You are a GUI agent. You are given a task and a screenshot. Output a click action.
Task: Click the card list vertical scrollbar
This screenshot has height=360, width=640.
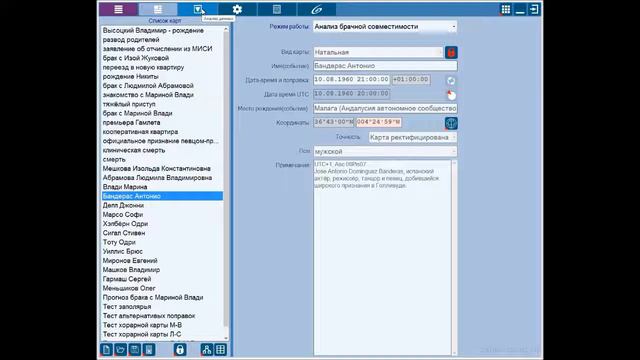pos(226,184)
